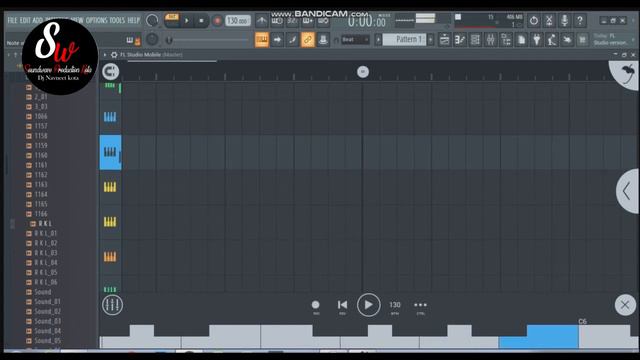Toggle loop recording
This screenshot has height=360, width=640.
click(323, 20)
